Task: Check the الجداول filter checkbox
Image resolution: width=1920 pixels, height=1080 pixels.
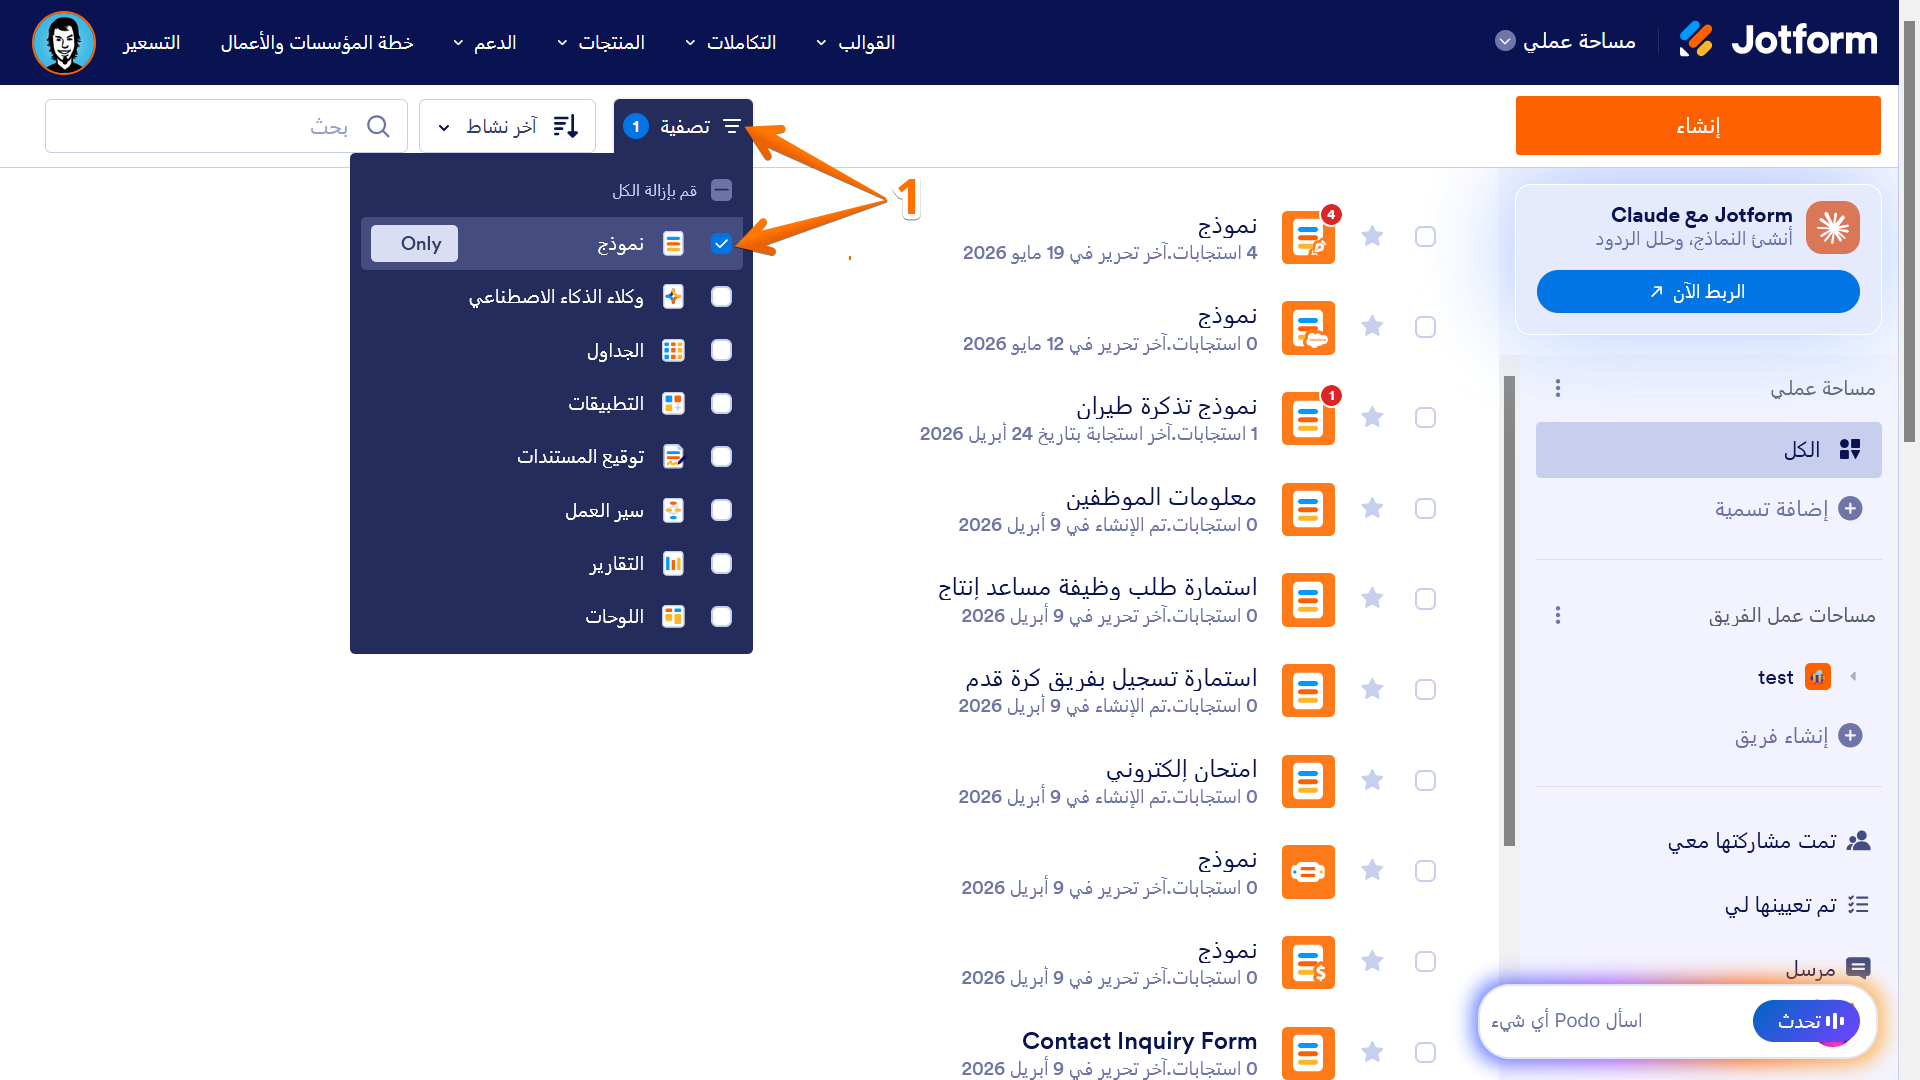Action: (x=721, y=350)
